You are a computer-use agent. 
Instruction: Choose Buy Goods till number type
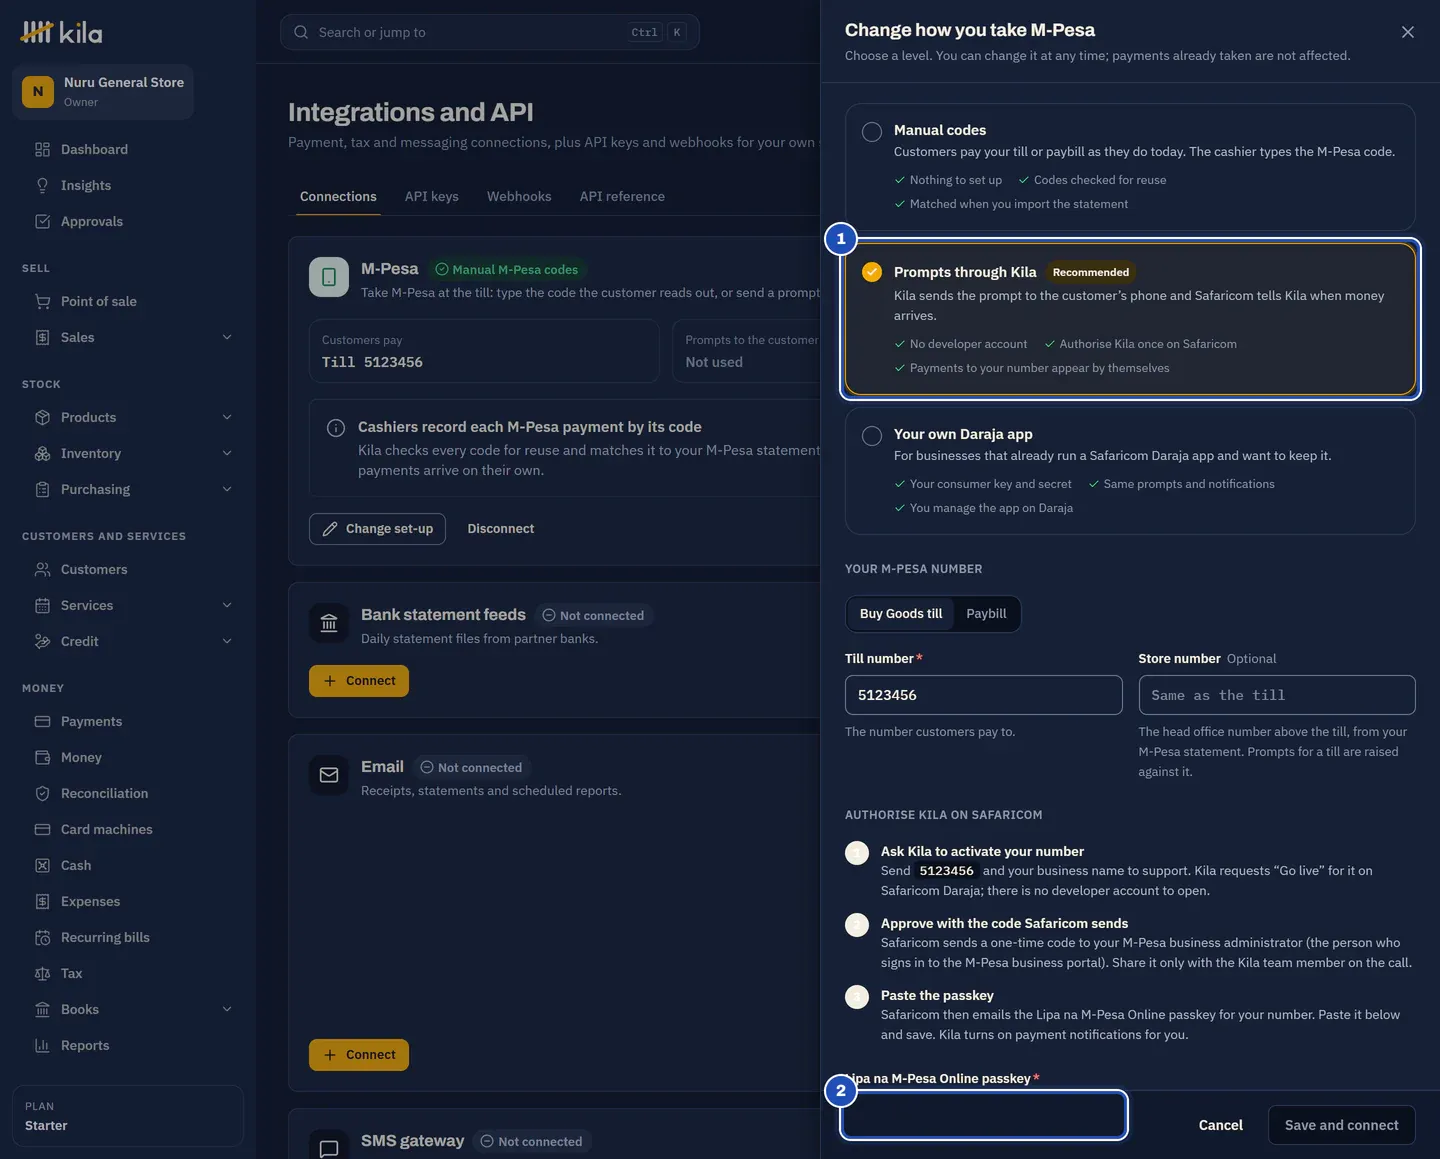(901, 614)
